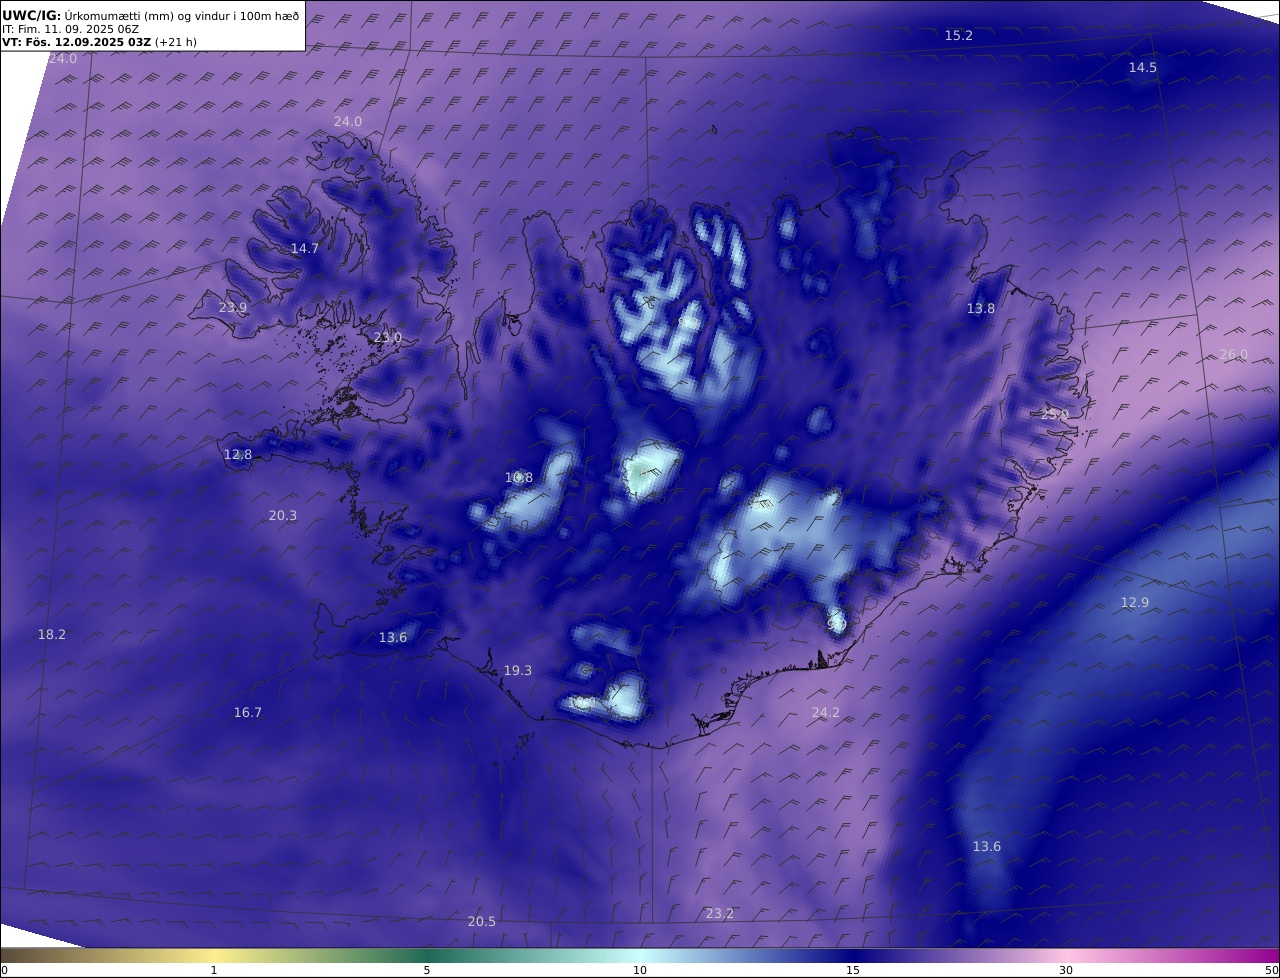1280x978 pixels.
Task: Select the 19.3 value label
Action: [x=518, y=671]
